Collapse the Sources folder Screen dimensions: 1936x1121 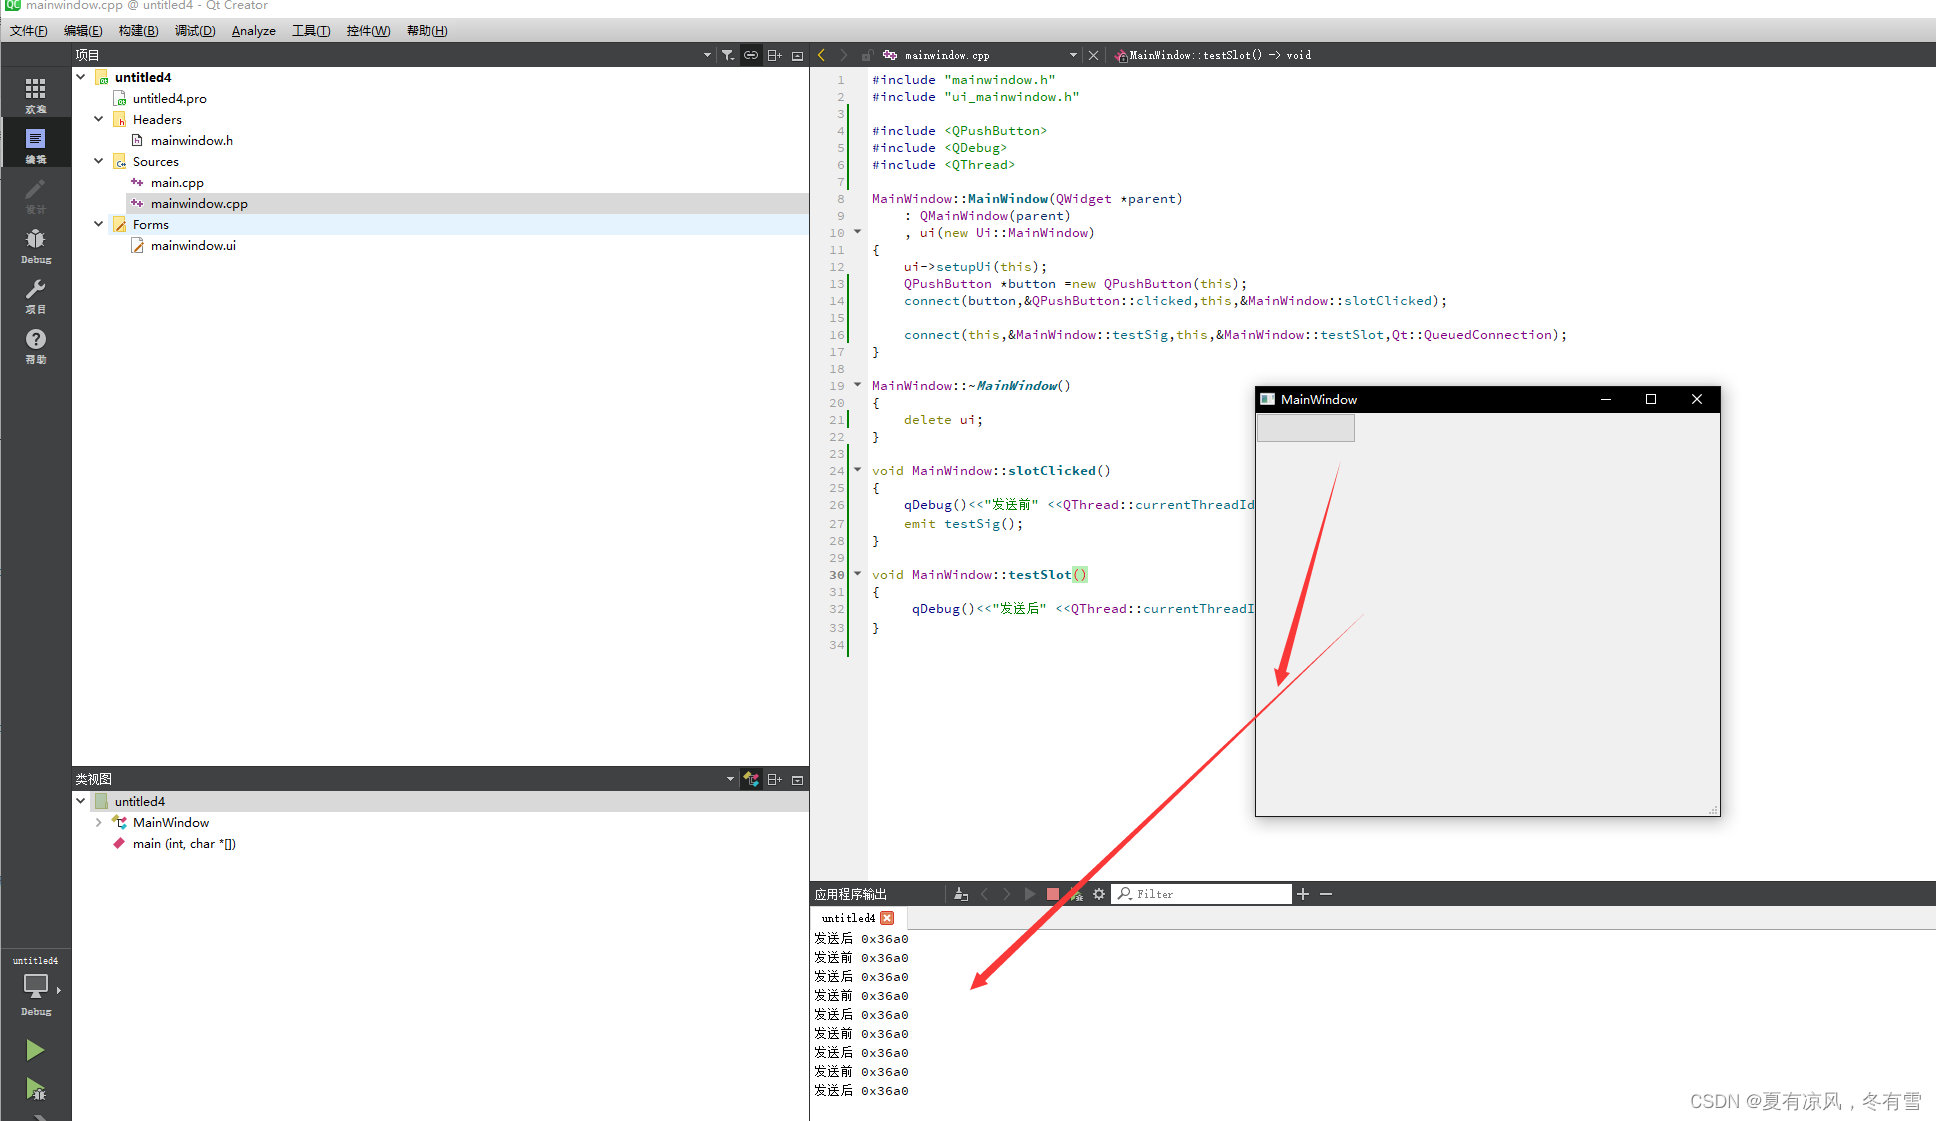tap(99, 161)
